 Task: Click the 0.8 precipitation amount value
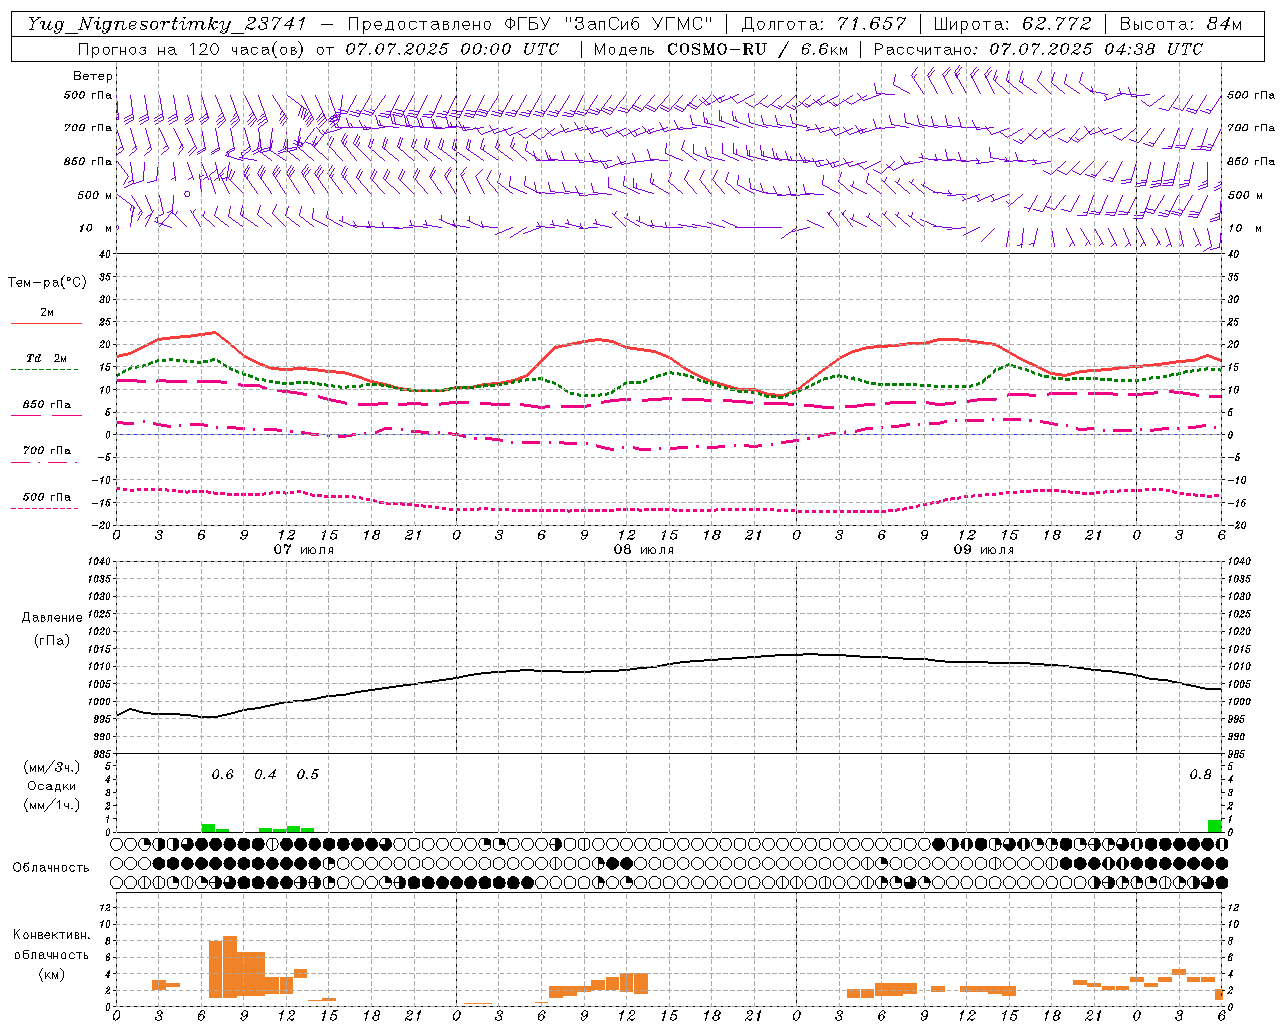click(x=1200, y=775)
